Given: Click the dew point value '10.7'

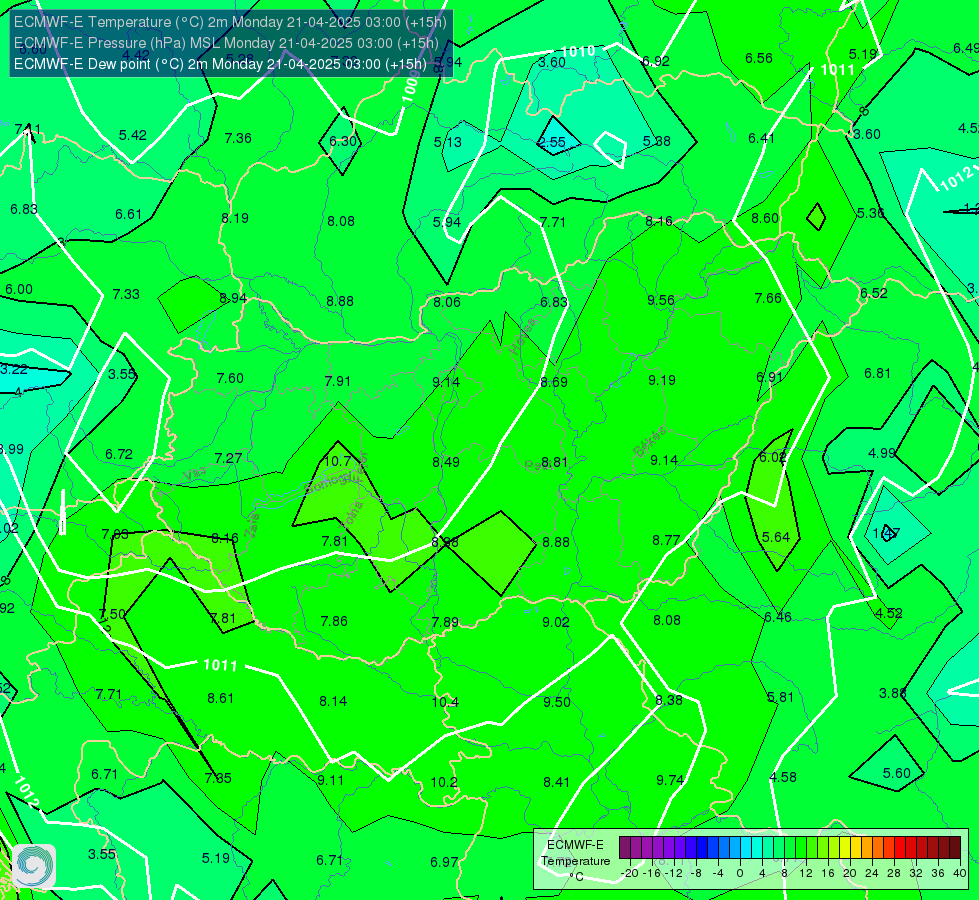Looking at the screenshot, I should click(x=337, y=461).
